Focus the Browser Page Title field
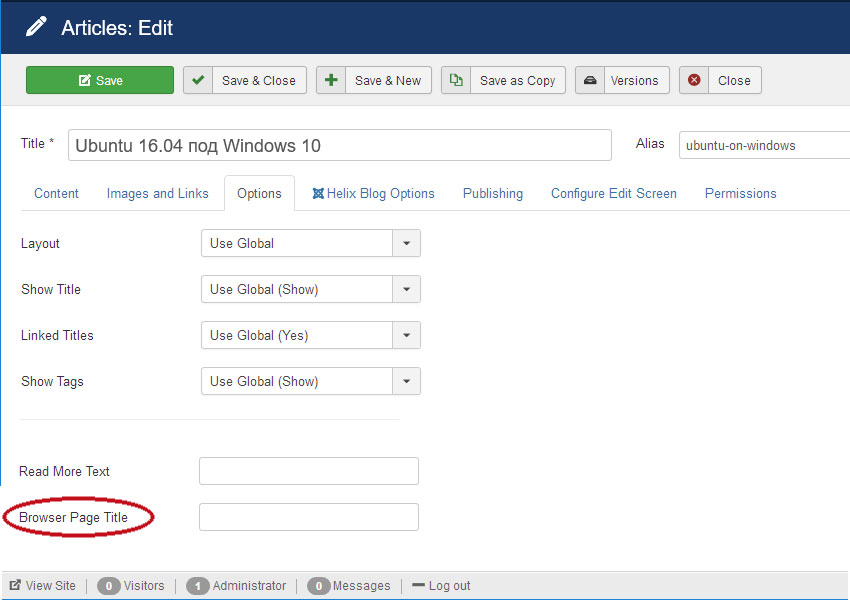The image size is (850, 600). click(x=309, y=517)
